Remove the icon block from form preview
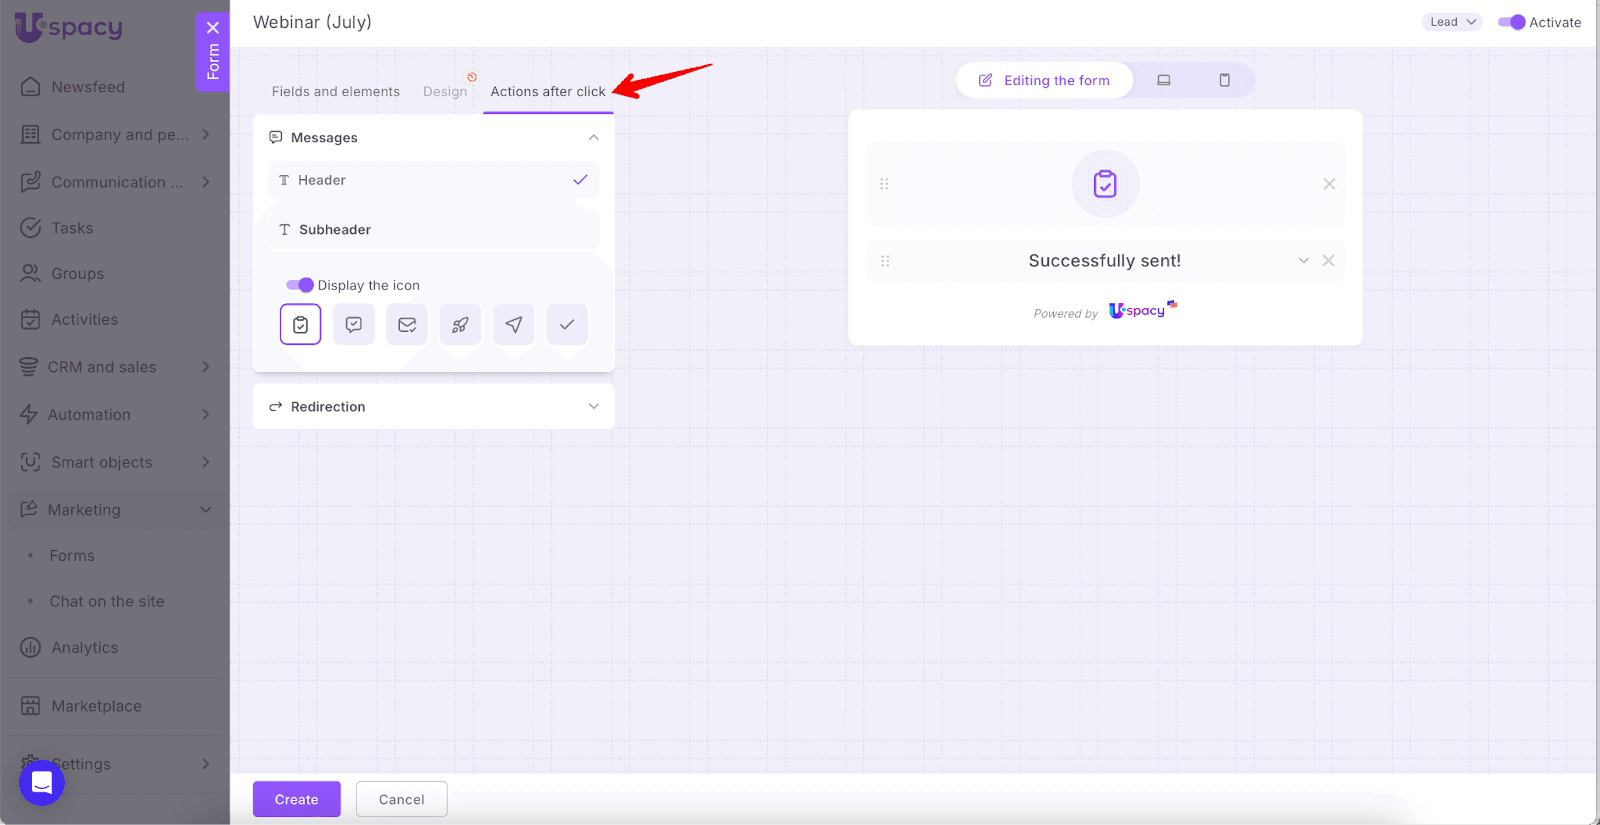The height and width of the screenshot is (825, 1600). (x=1329, y=184)
